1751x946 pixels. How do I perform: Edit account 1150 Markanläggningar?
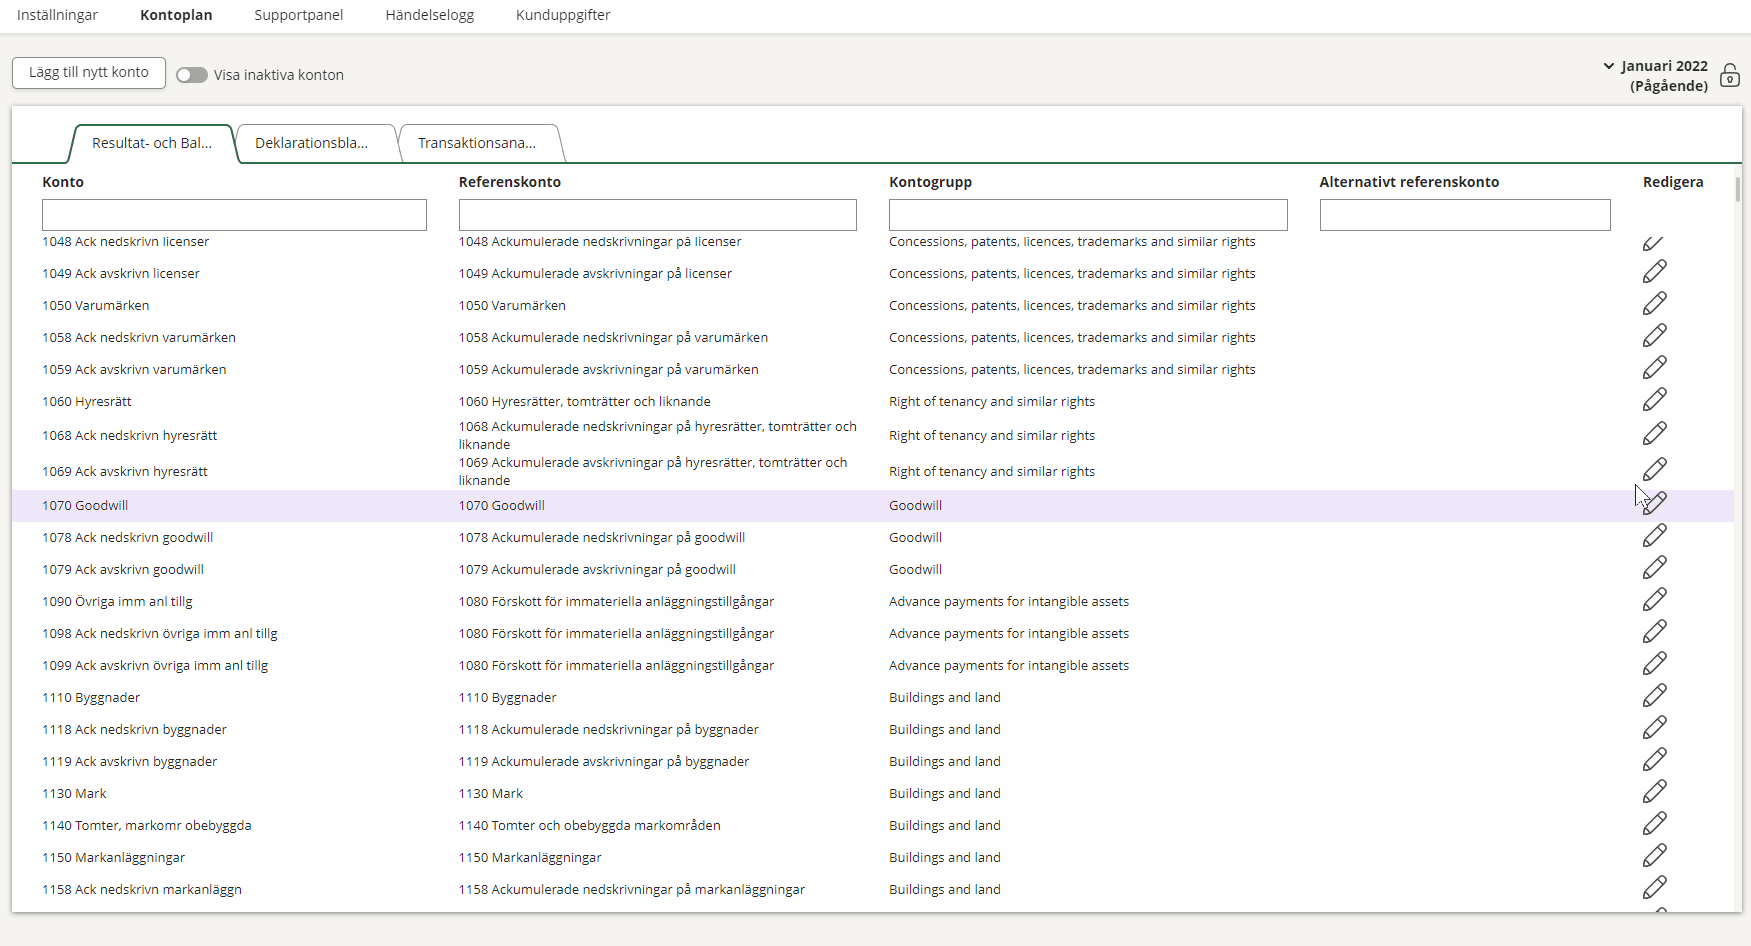tap(1654, 855)
